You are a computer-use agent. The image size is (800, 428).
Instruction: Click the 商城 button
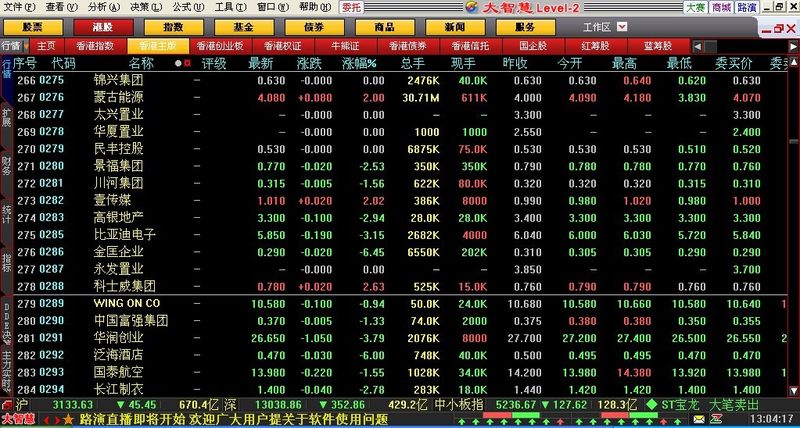722,8
